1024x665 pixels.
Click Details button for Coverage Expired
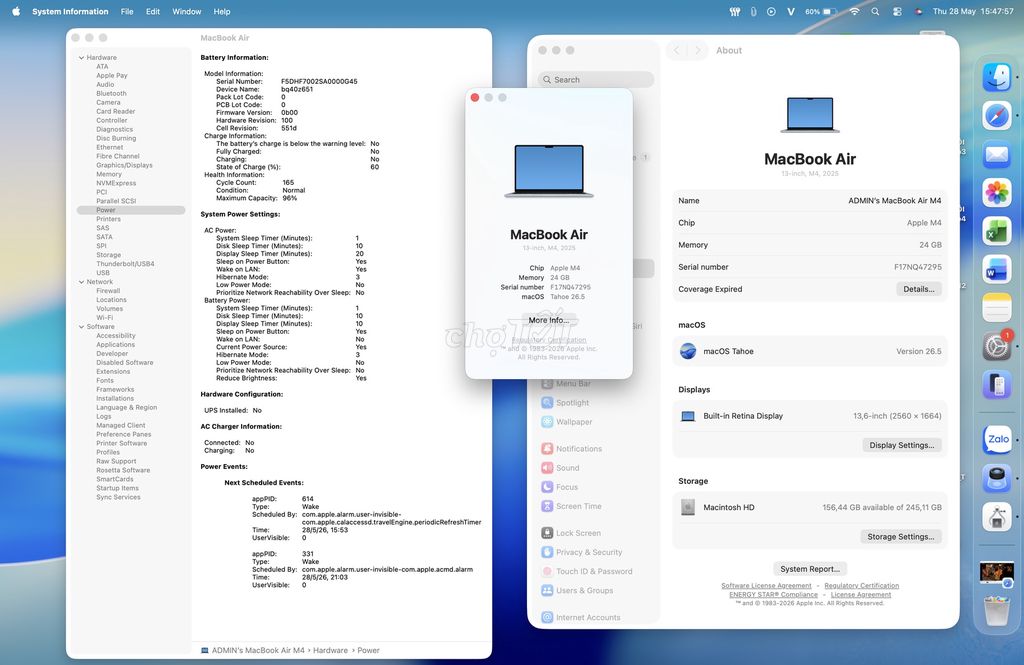[x=918, y=289]
